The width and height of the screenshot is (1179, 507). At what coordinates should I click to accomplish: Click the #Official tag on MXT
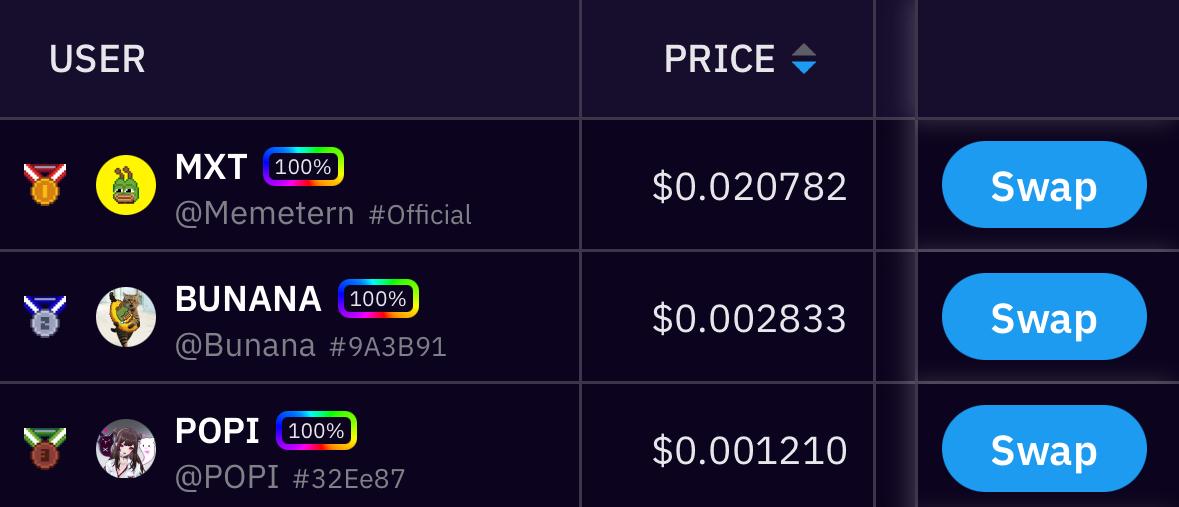point(420,215)
